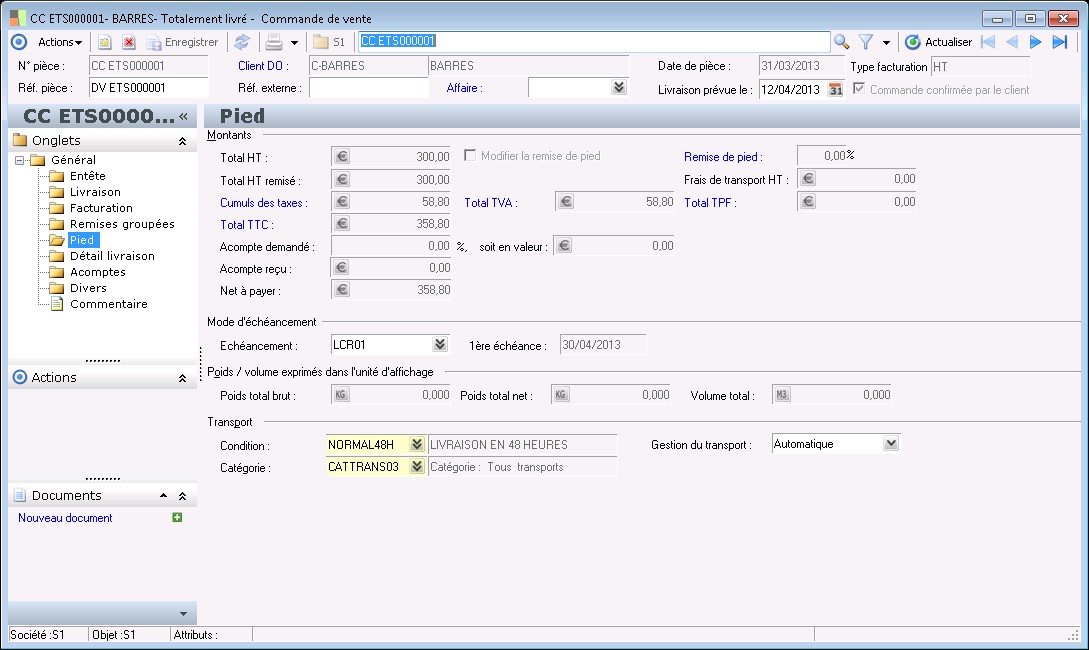
Task: Click the print icon in toolbar
Action: pos(273,42)
